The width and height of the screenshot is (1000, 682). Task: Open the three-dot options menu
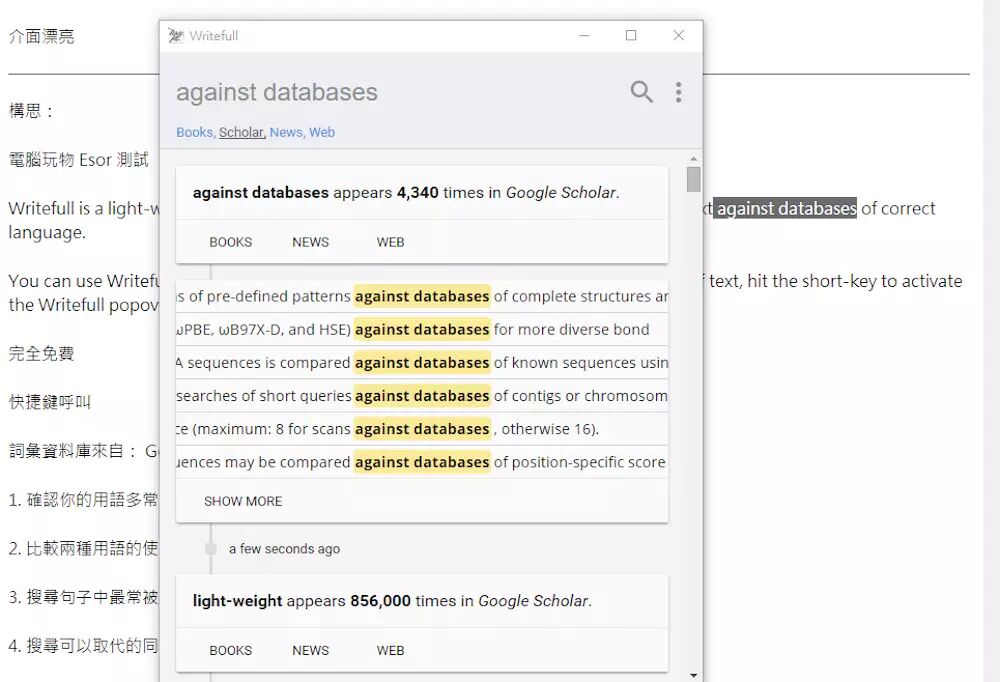[678, 92]
